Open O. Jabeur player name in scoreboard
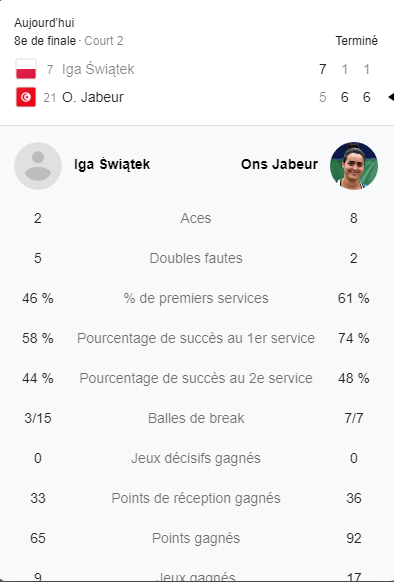 click(93, 97)
